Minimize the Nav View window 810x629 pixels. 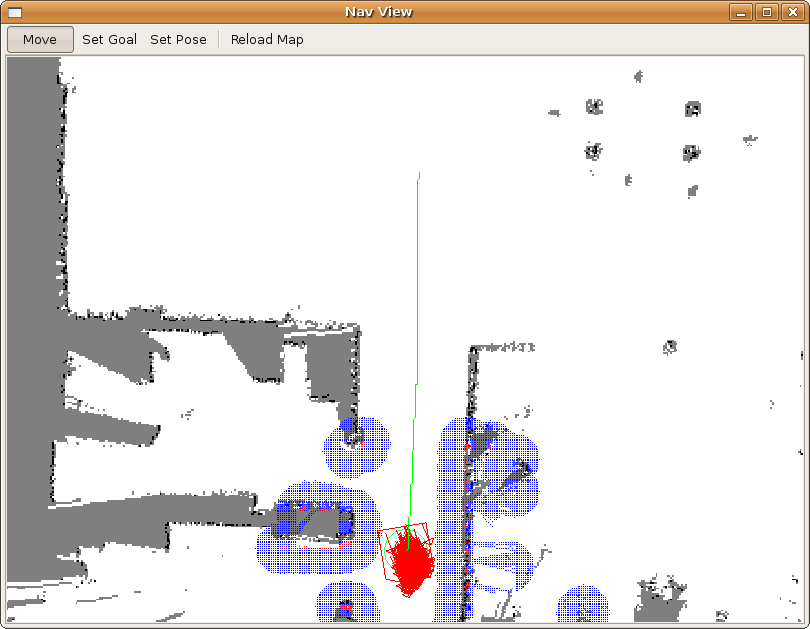(x=740, y=12)
